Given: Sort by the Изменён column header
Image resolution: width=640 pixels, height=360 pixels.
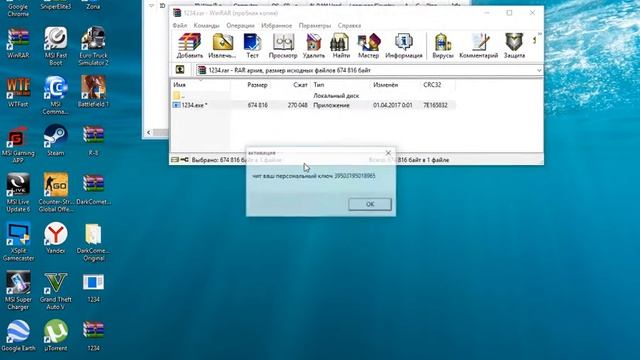Looking at the screenshot, I should (395, 85).
